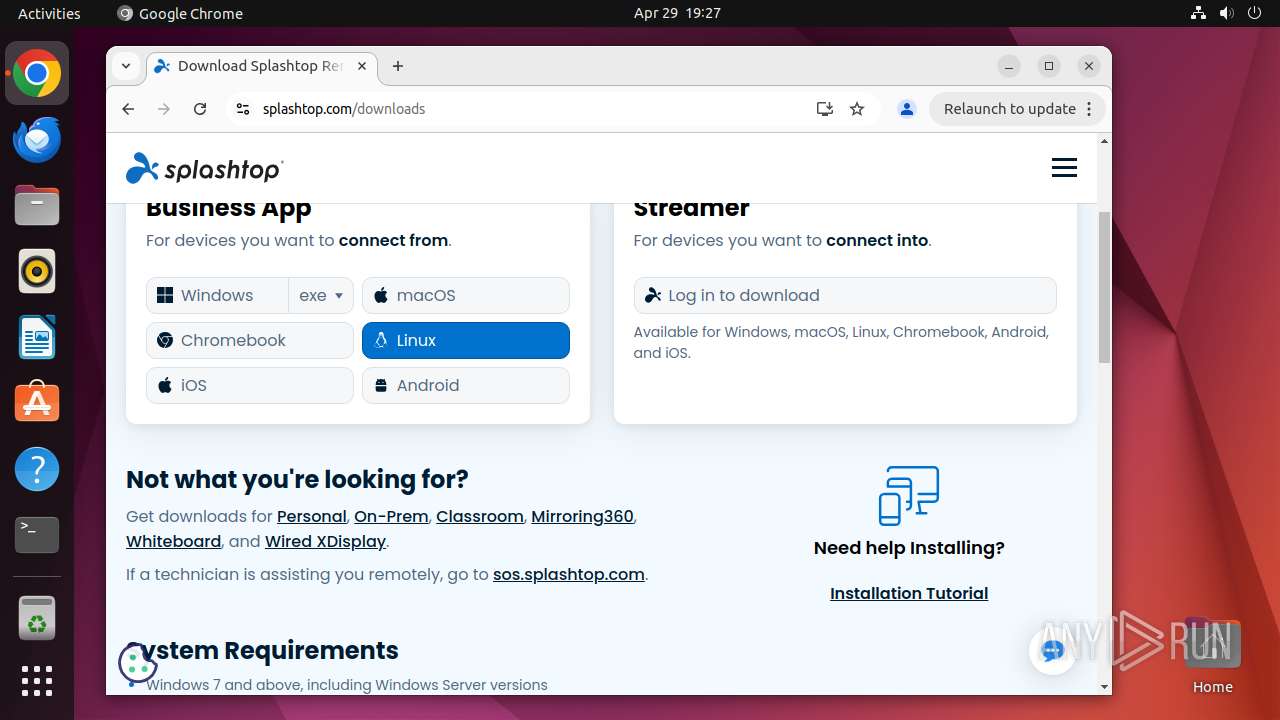
Task: Open the Whiteboard downloads link
Action: coord(173,541)
